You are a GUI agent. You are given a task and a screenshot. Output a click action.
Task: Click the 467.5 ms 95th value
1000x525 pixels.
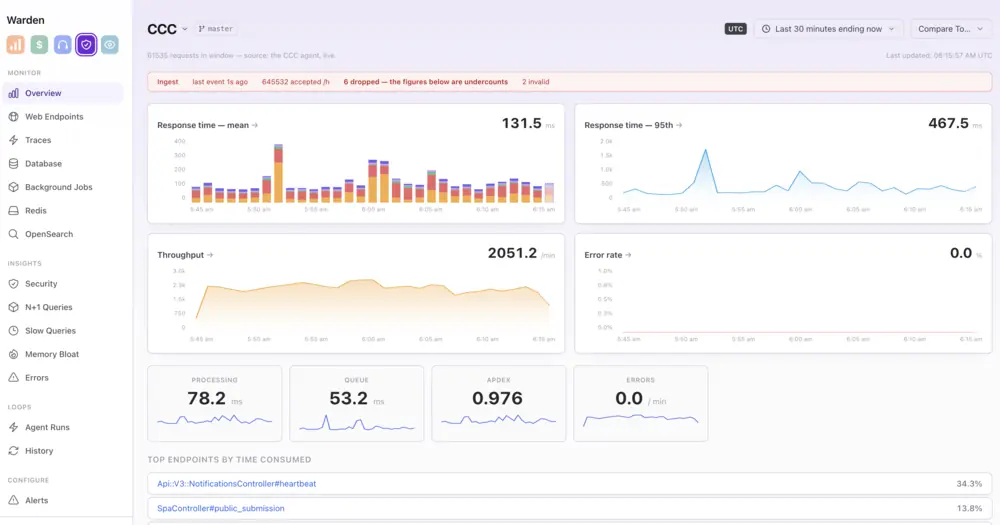[954, 123]
